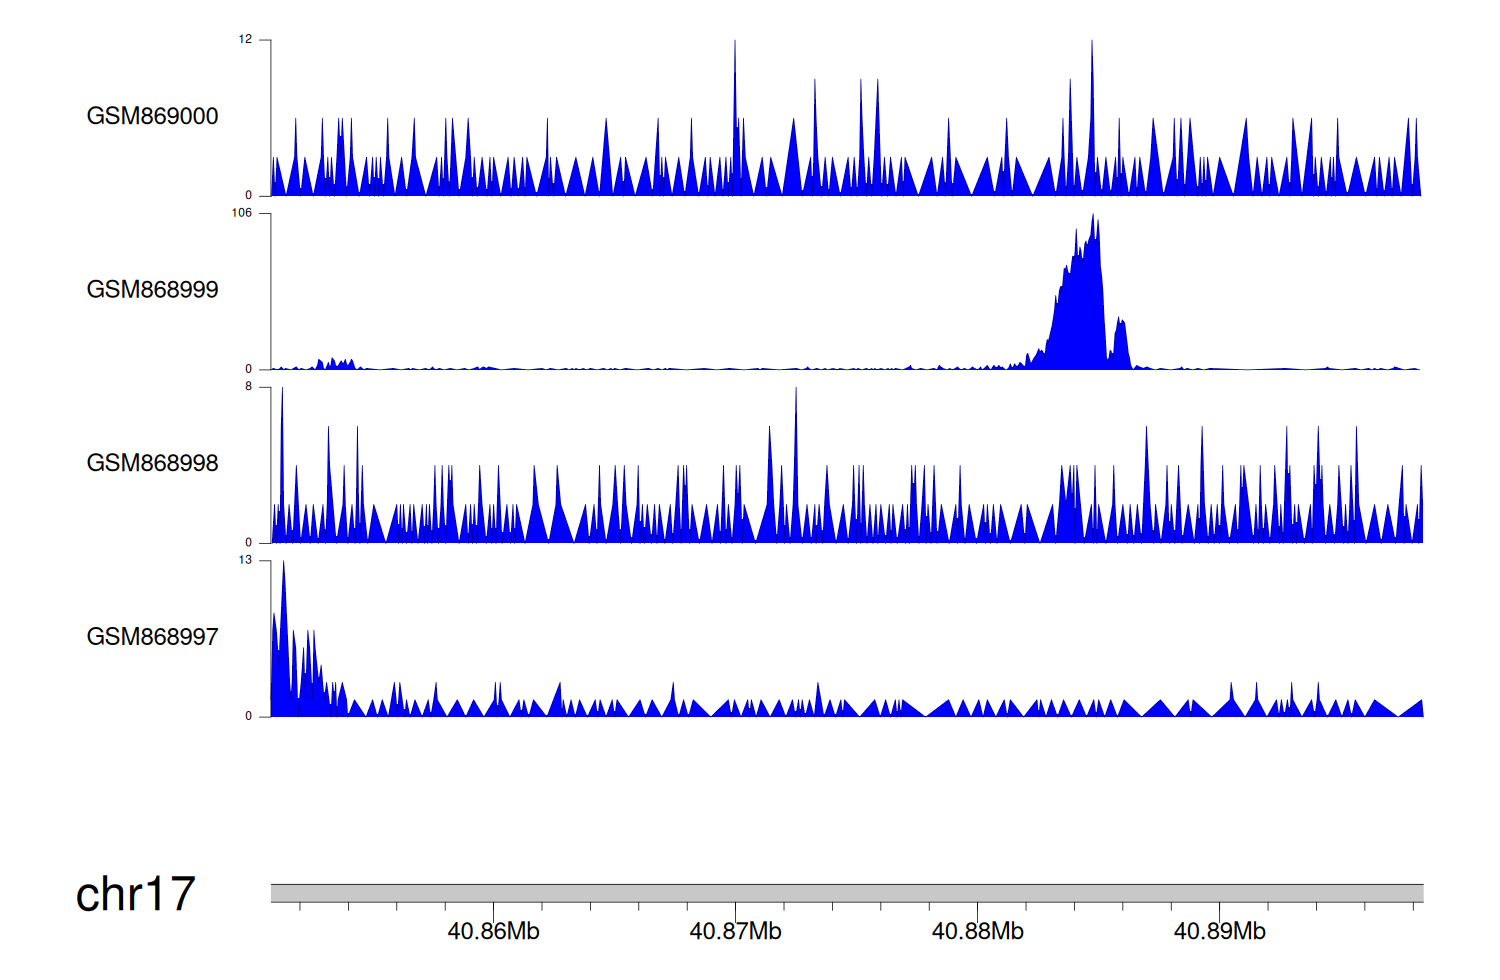Select the 40.87Mb position label
This screenshot has height=980, width=1500.
click(735, 932)
